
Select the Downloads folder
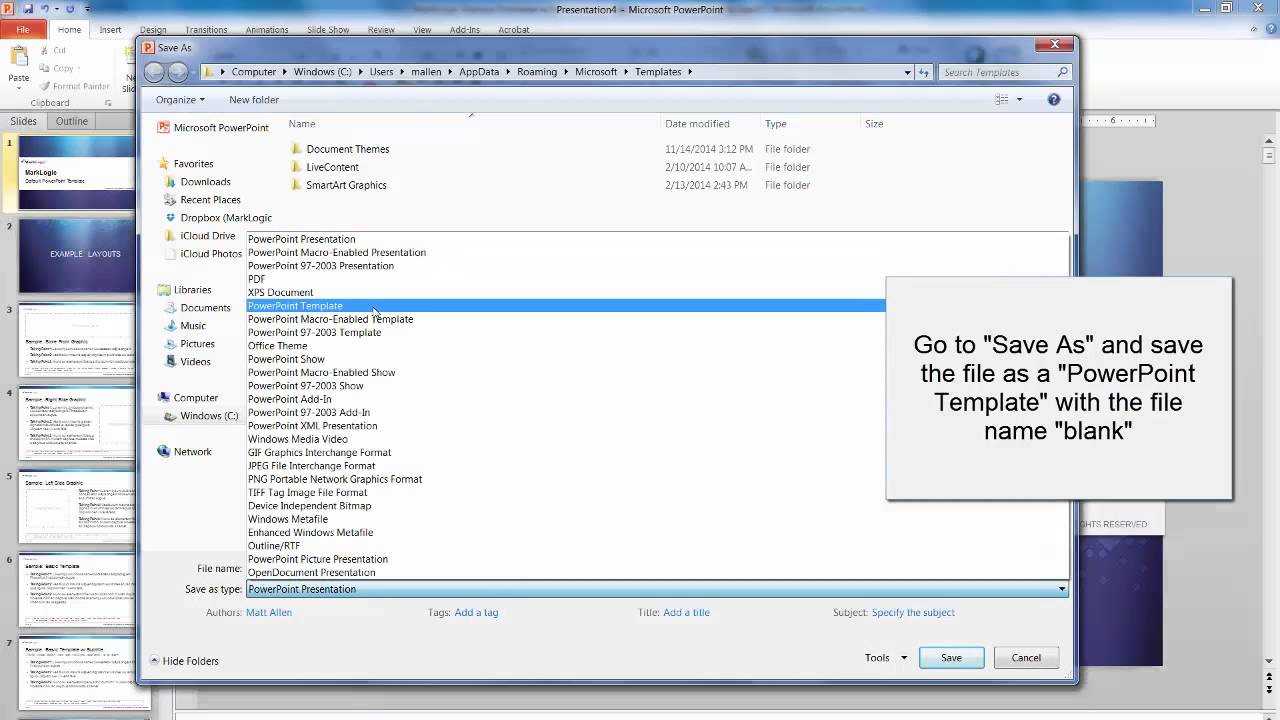205,181
